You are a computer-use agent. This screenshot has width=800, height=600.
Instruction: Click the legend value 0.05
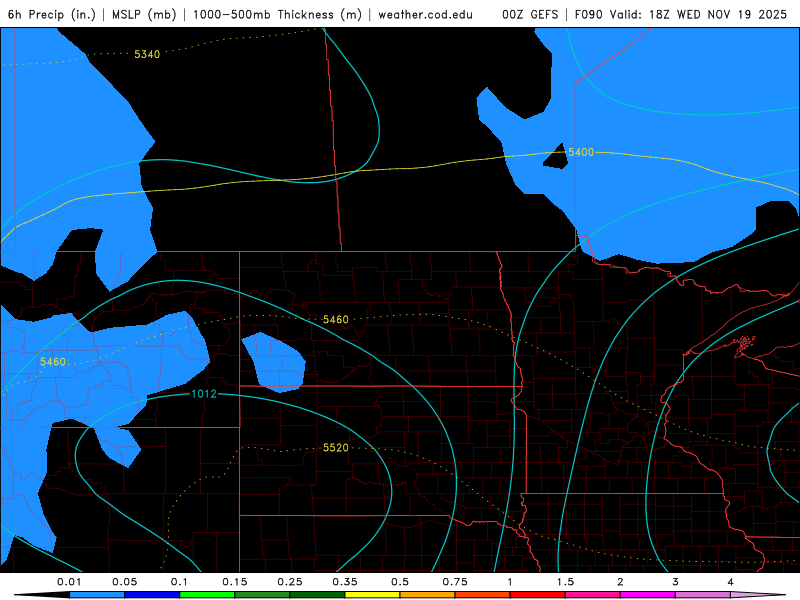click(x=124, y=582)
